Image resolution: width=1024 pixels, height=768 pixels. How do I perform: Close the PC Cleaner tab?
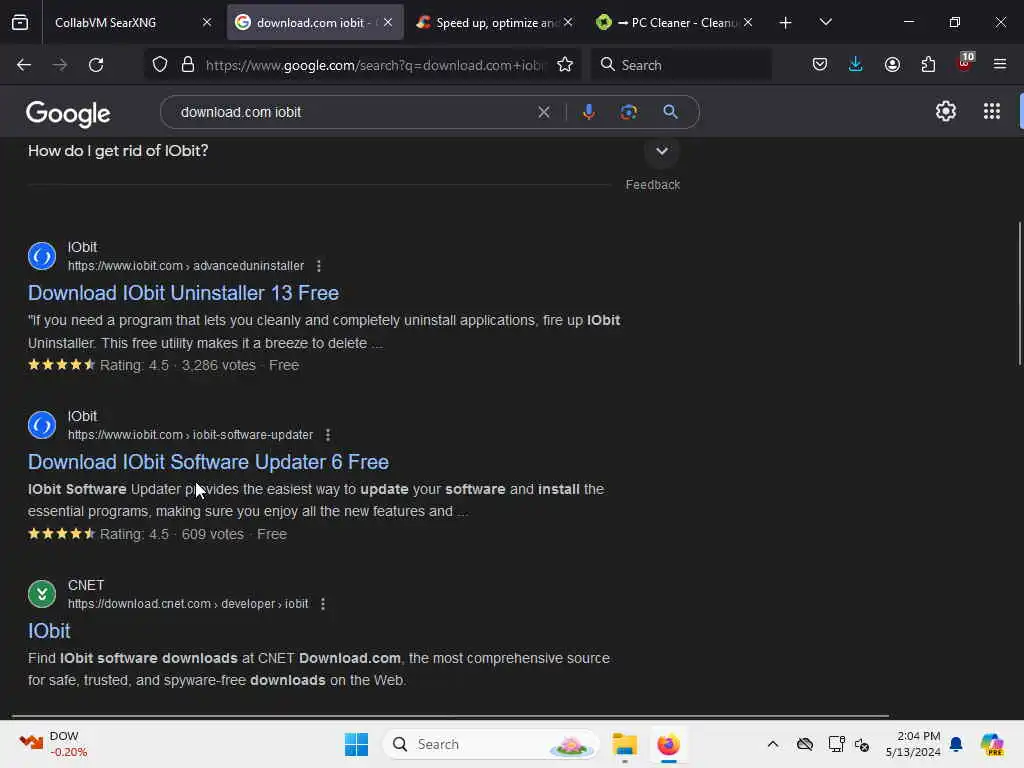748,22
